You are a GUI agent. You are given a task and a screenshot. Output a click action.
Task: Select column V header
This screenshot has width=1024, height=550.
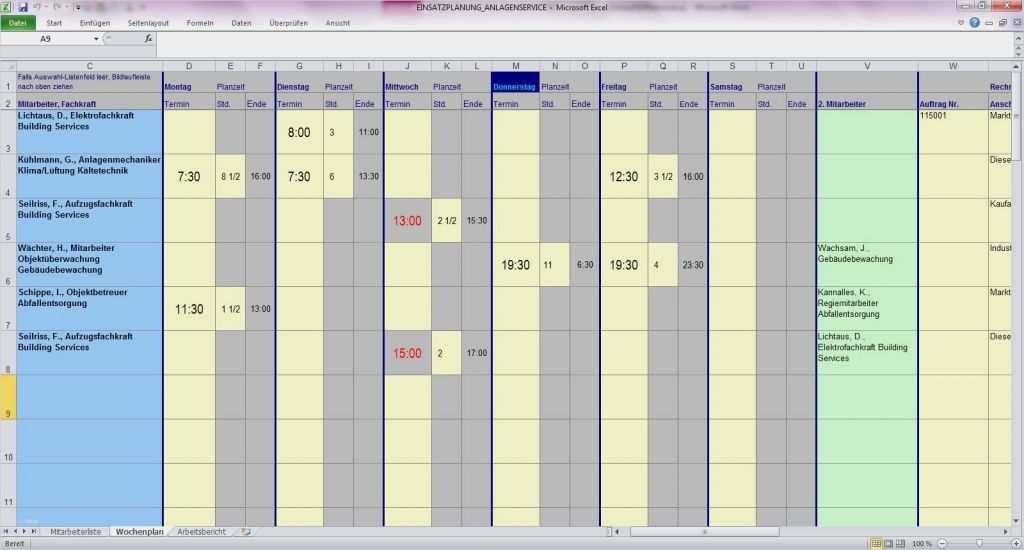point(867,66)
